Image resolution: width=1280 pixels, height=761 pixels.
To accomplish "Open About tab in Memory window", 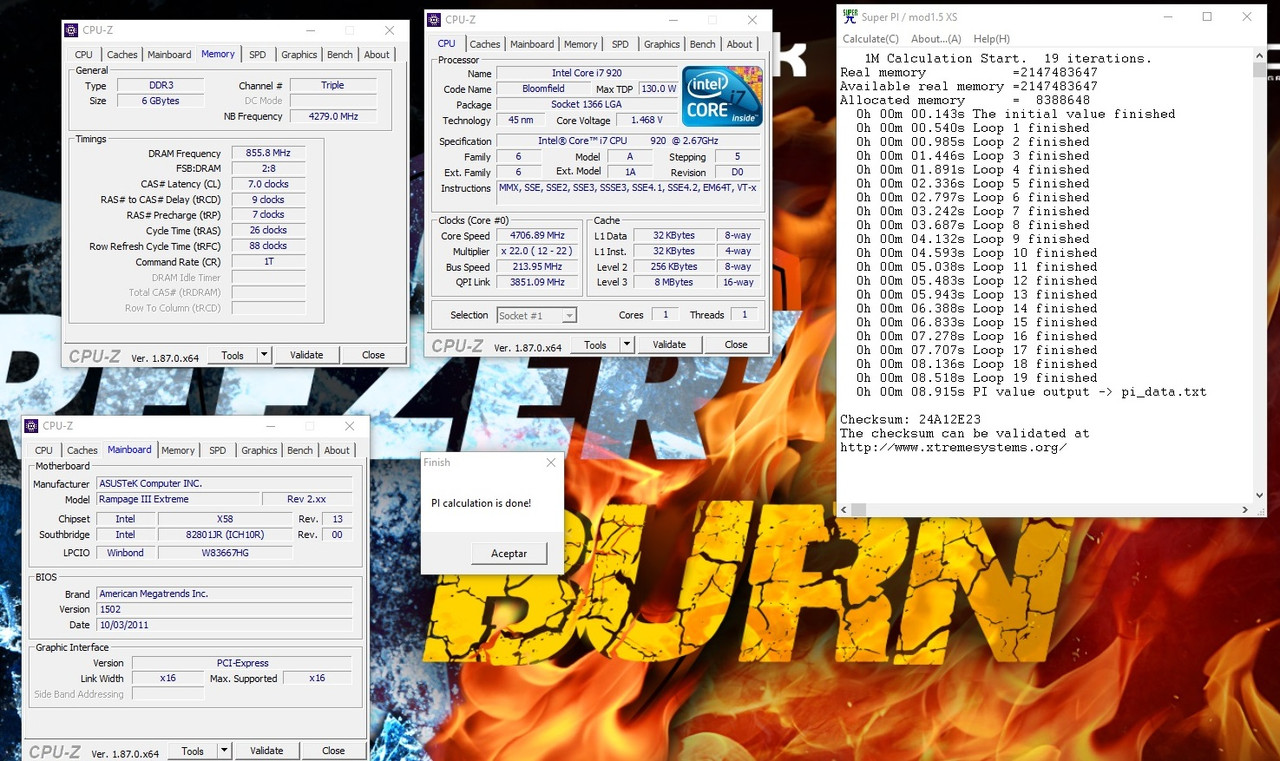I will point(377,55).
